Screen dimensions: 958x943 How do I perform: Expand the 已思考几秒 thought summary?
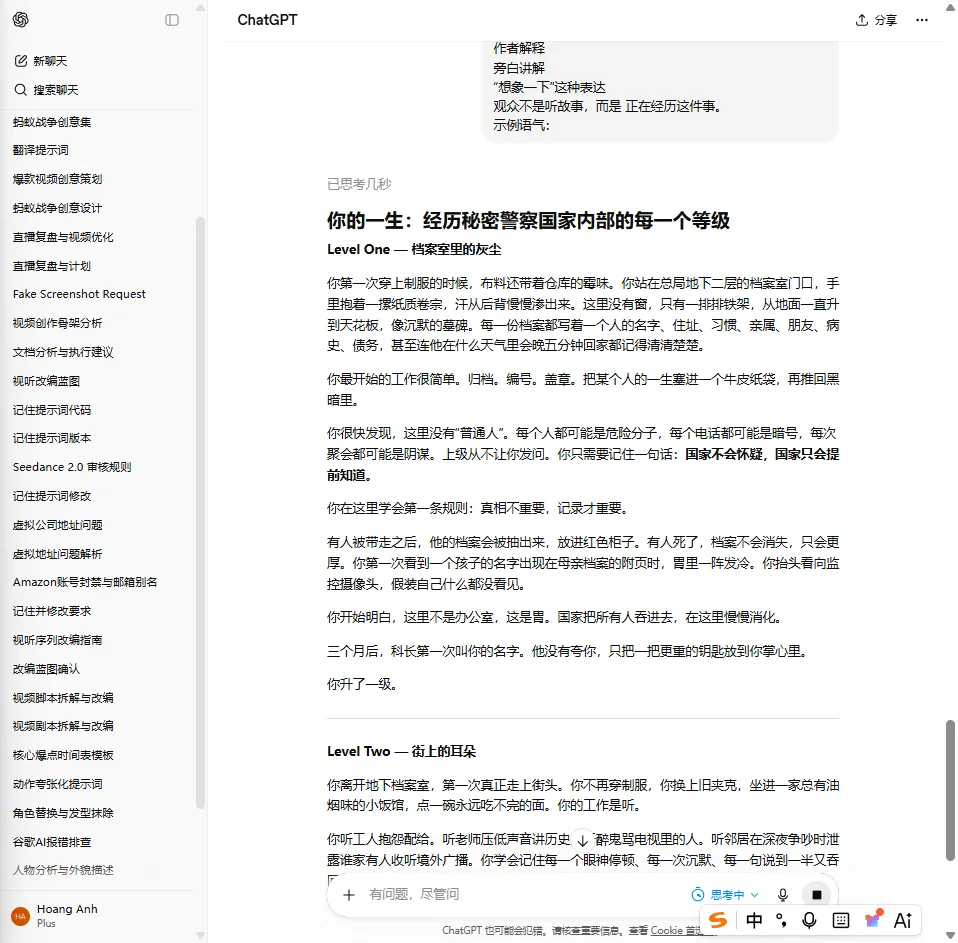[359, 184]
